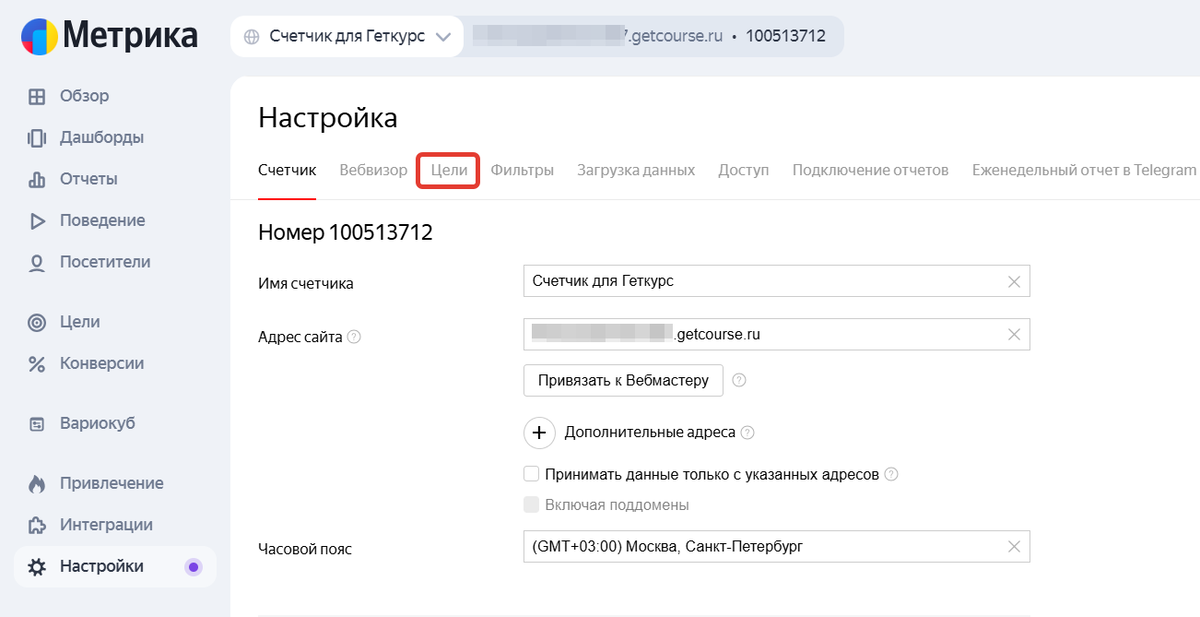
Task: Click the Привлечение flame icon
Action: (x=37, y=484)
